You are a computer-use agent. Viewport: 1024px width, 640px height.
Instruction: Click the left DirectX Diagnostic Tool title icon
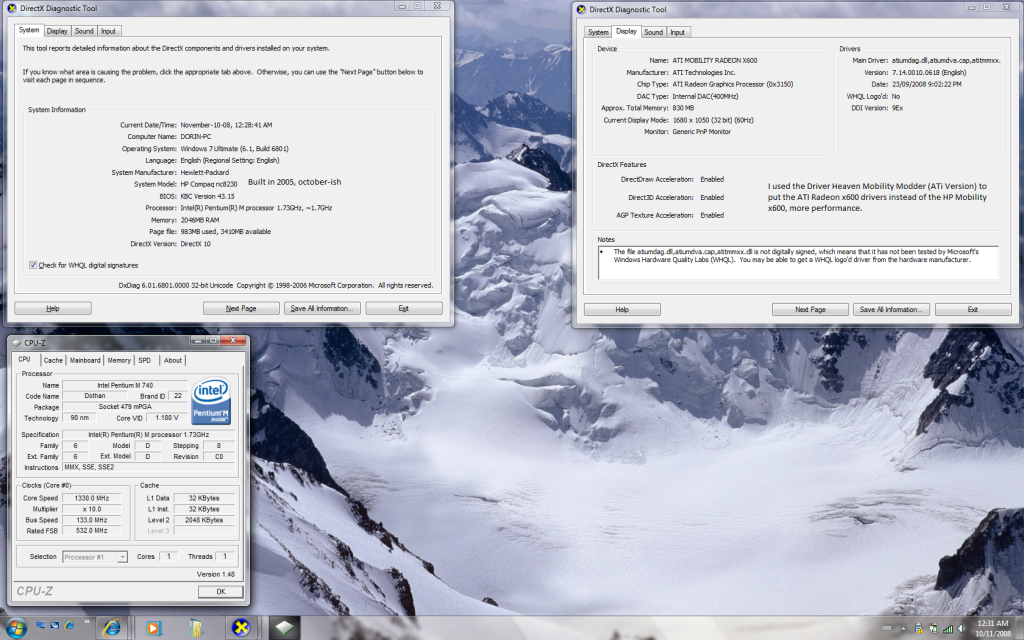point(11,8)
